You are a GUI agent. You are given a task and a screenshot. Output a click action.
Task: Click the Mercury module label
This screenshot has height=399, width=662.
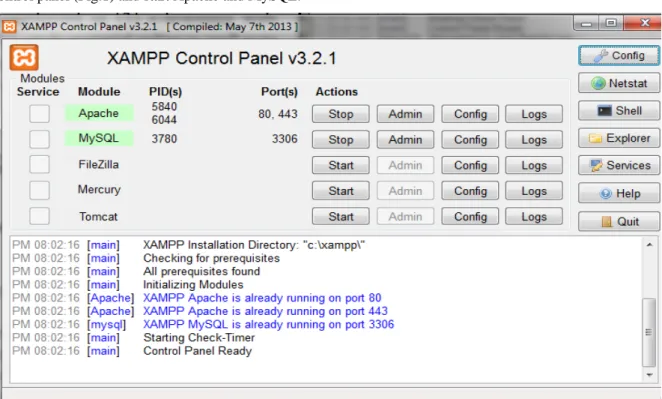[x=99, y=190]
